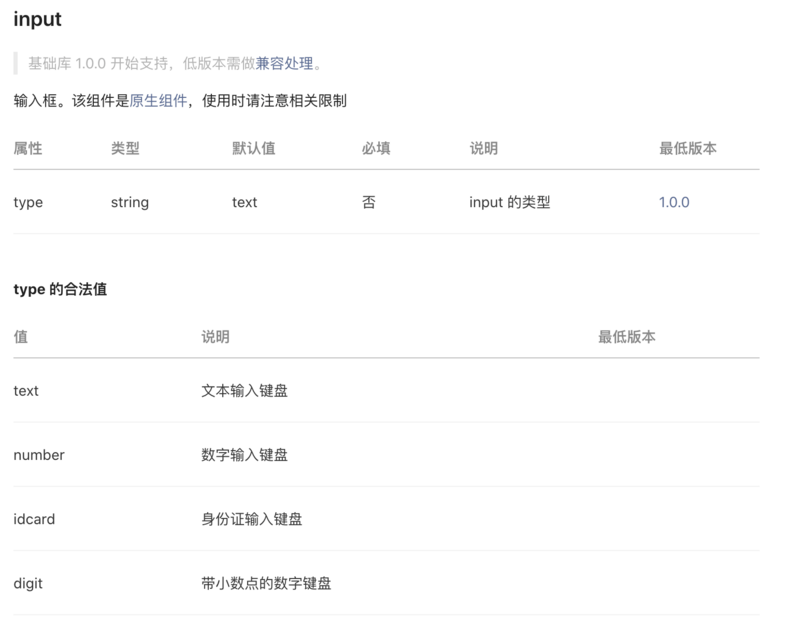This screenshot has height=636, width=800.
Task: Open the 1.0.0 version link for type
Action: (x=674, y=202)
